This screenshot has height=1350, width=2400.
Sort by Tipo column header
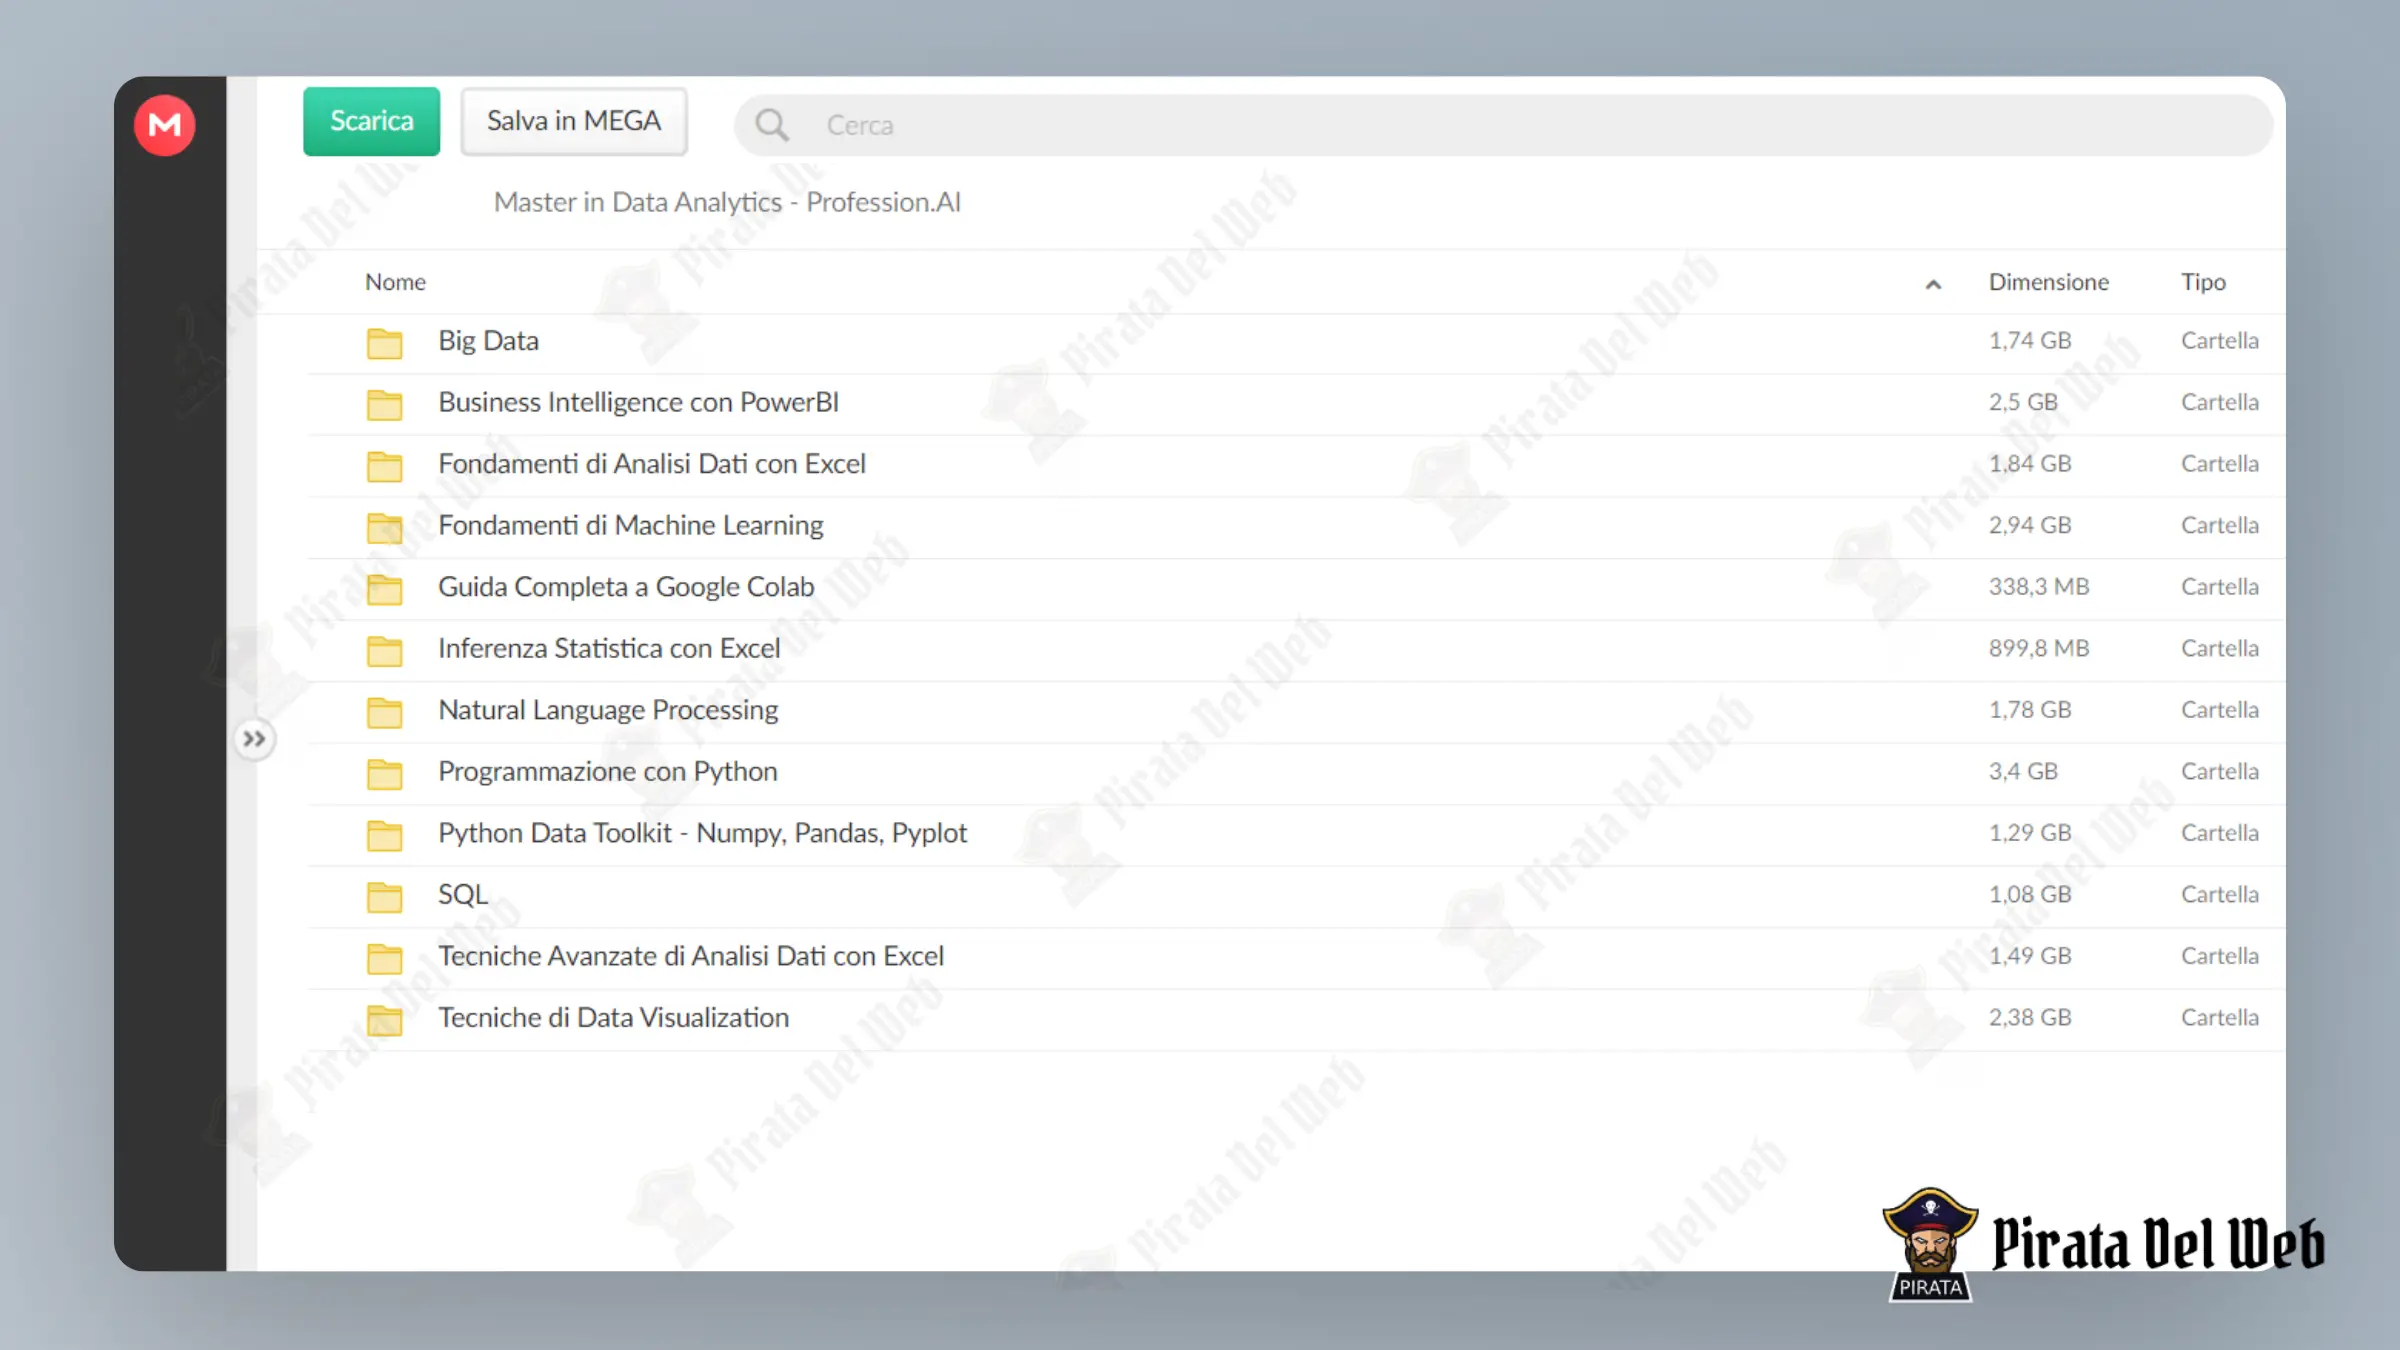point(2203,282)
